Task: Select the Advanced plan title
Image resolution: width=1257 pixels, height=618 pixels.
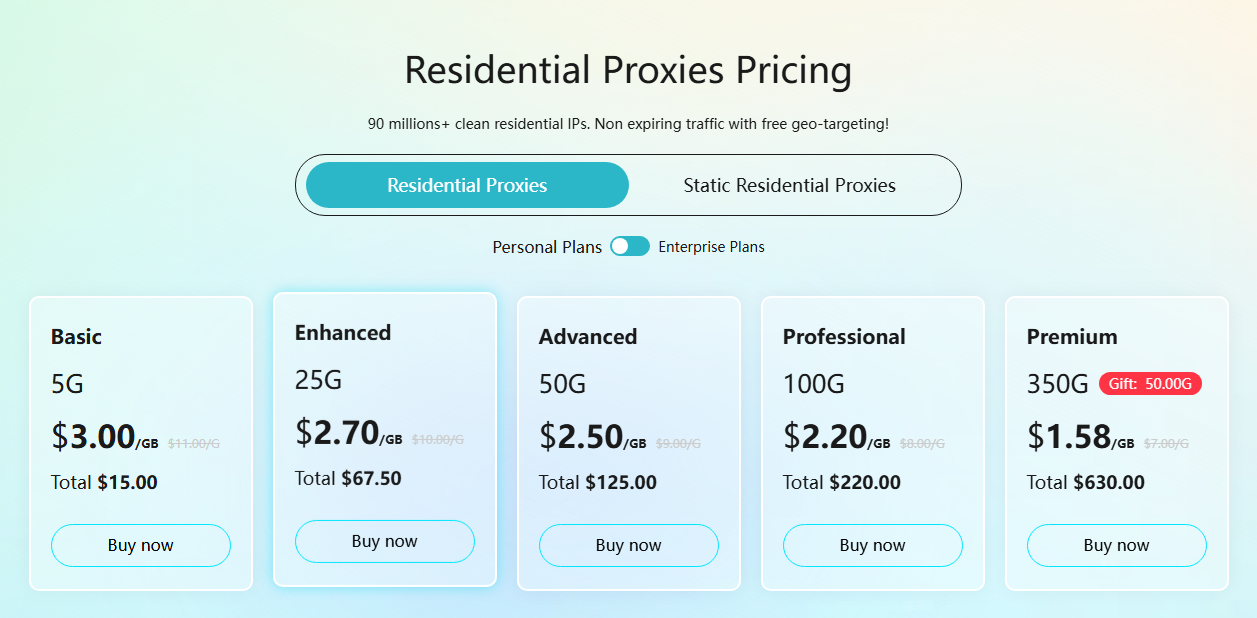Action: [588, 337]
